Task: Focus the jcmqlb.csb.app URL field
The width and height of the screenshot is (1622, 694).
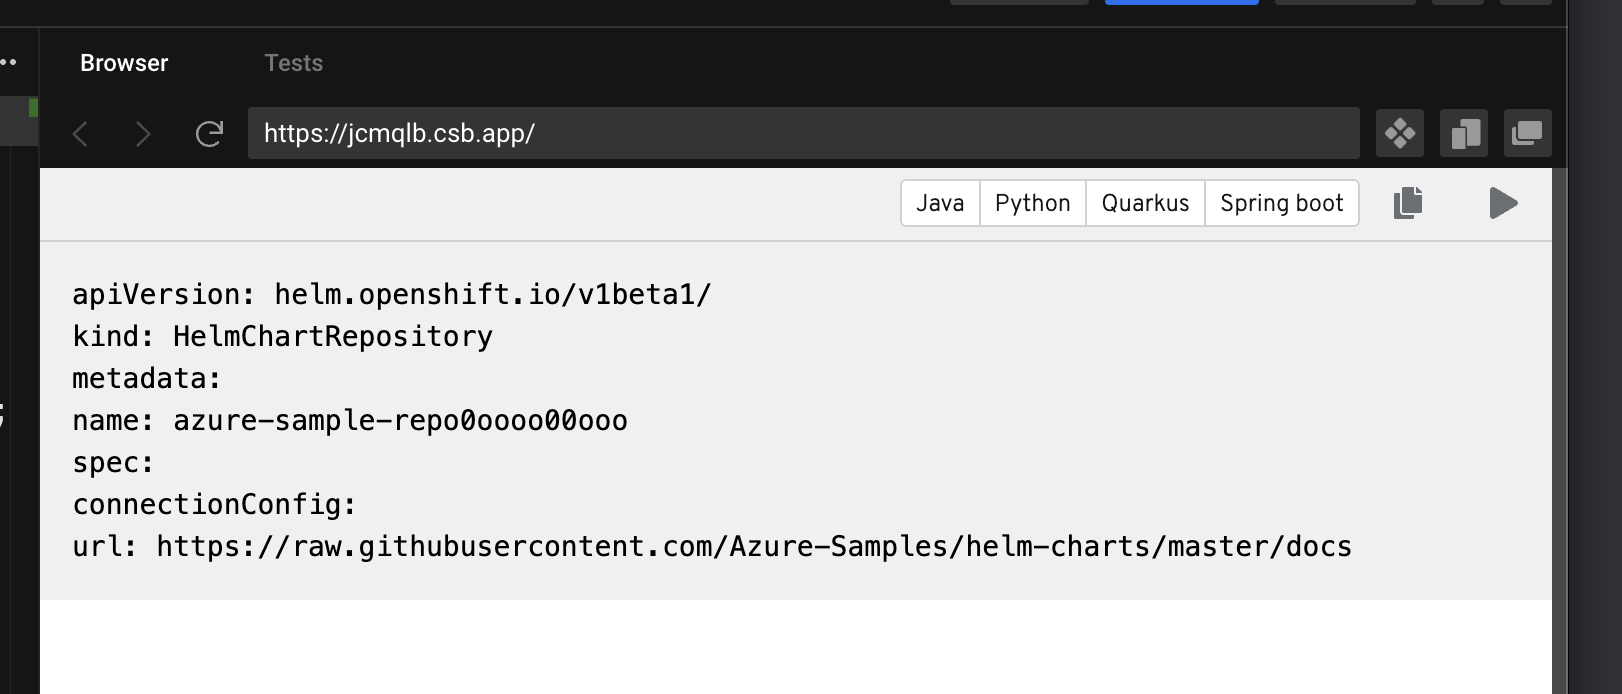Action: 800,133
